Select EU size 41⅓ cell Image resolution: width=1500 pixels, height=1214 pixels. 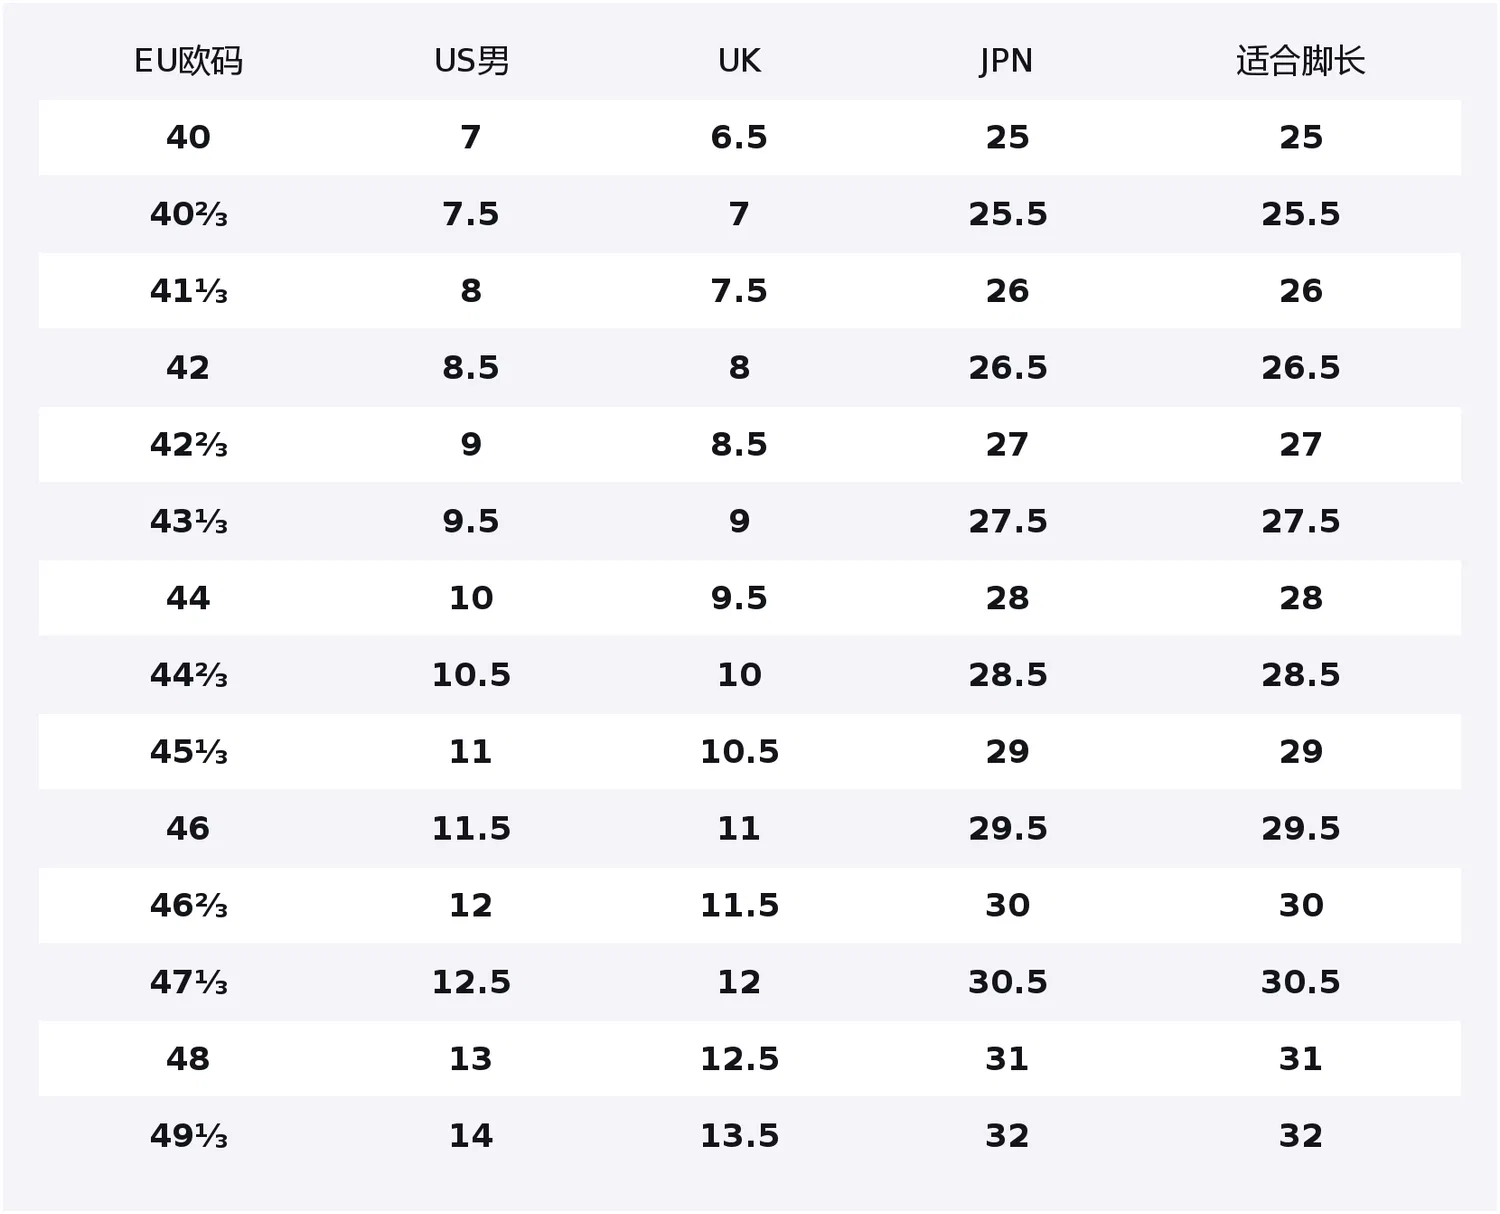coord(188,291)
